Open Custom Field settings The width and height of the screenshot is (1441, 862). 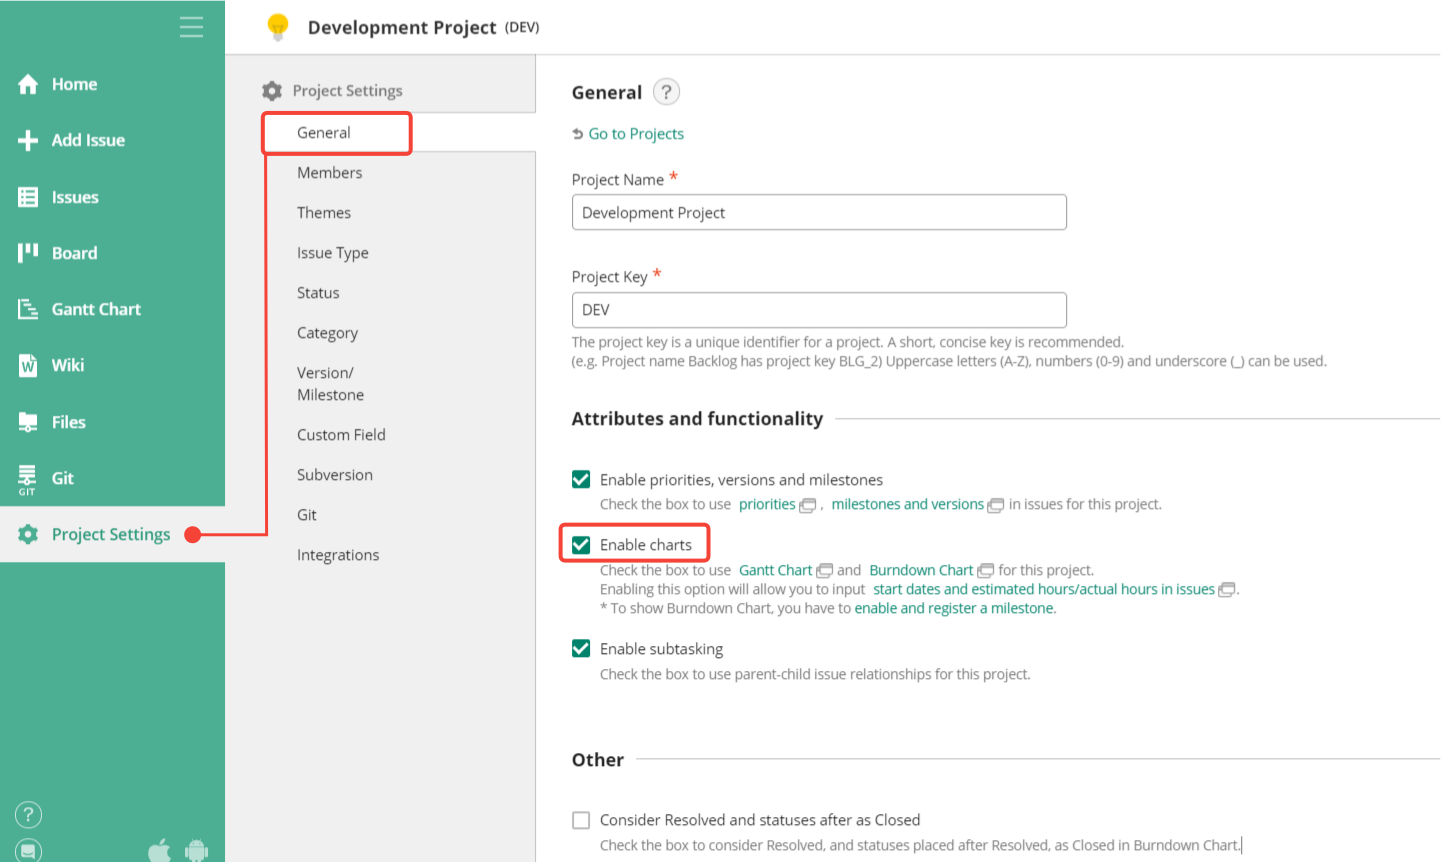341,435
